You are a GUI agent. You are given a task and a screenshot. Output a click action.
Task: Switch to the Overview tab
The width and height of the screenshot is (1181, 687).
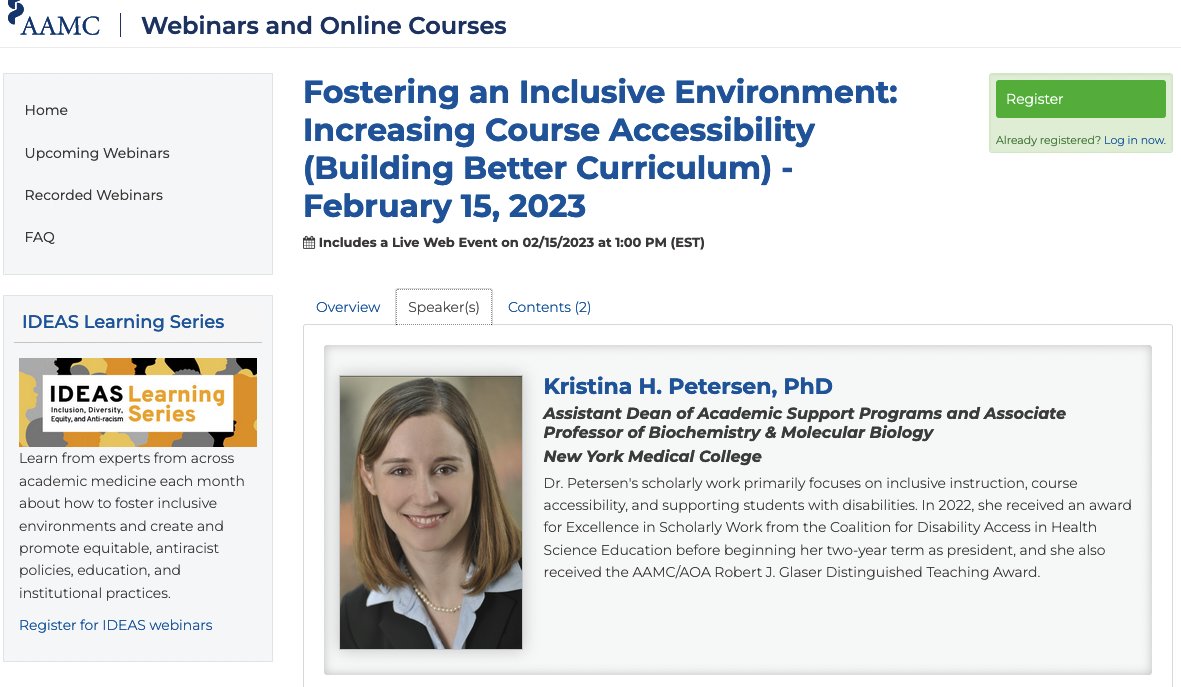click(x=348, y=307)
